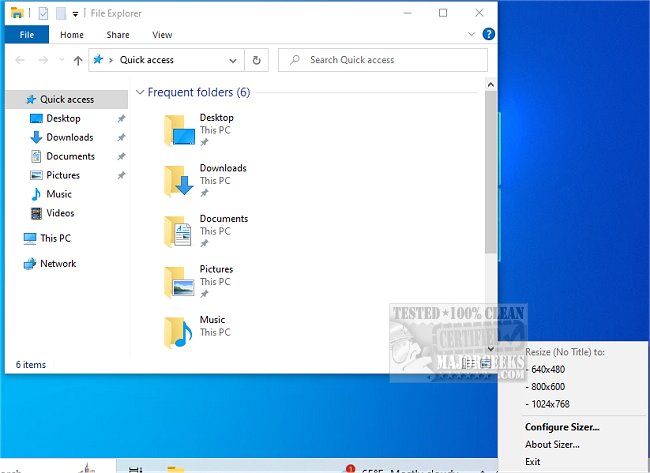Select the Desktop folder icon in Frequent folders
The height and width of the screenshot is (473, 650).
tap(179, 130)
